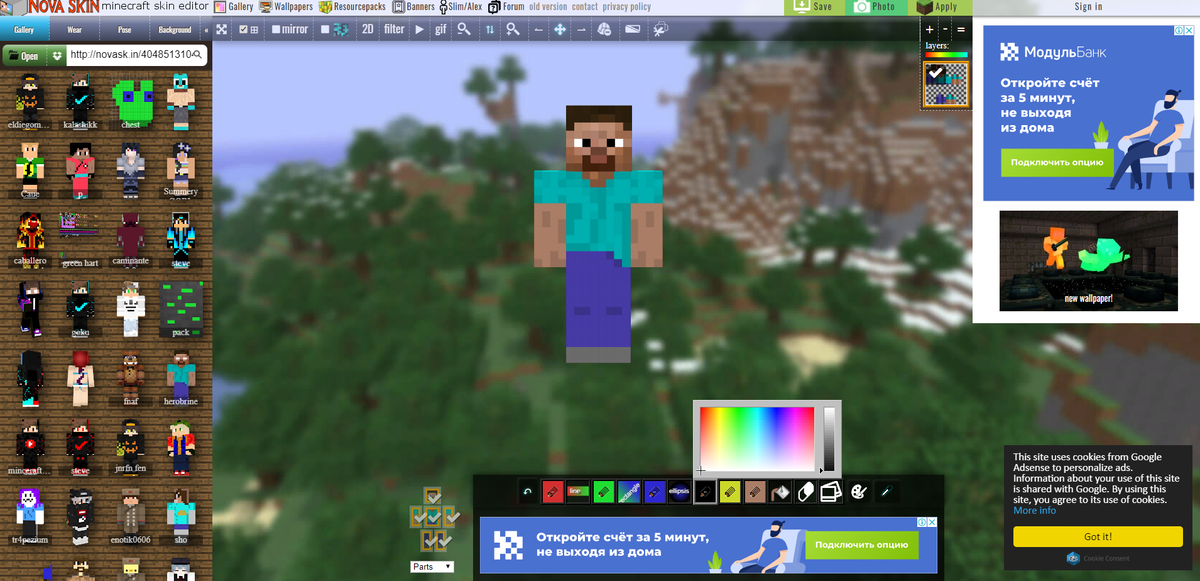
Task: Switch to the Gallery tab
Action: tap(23, 30)
